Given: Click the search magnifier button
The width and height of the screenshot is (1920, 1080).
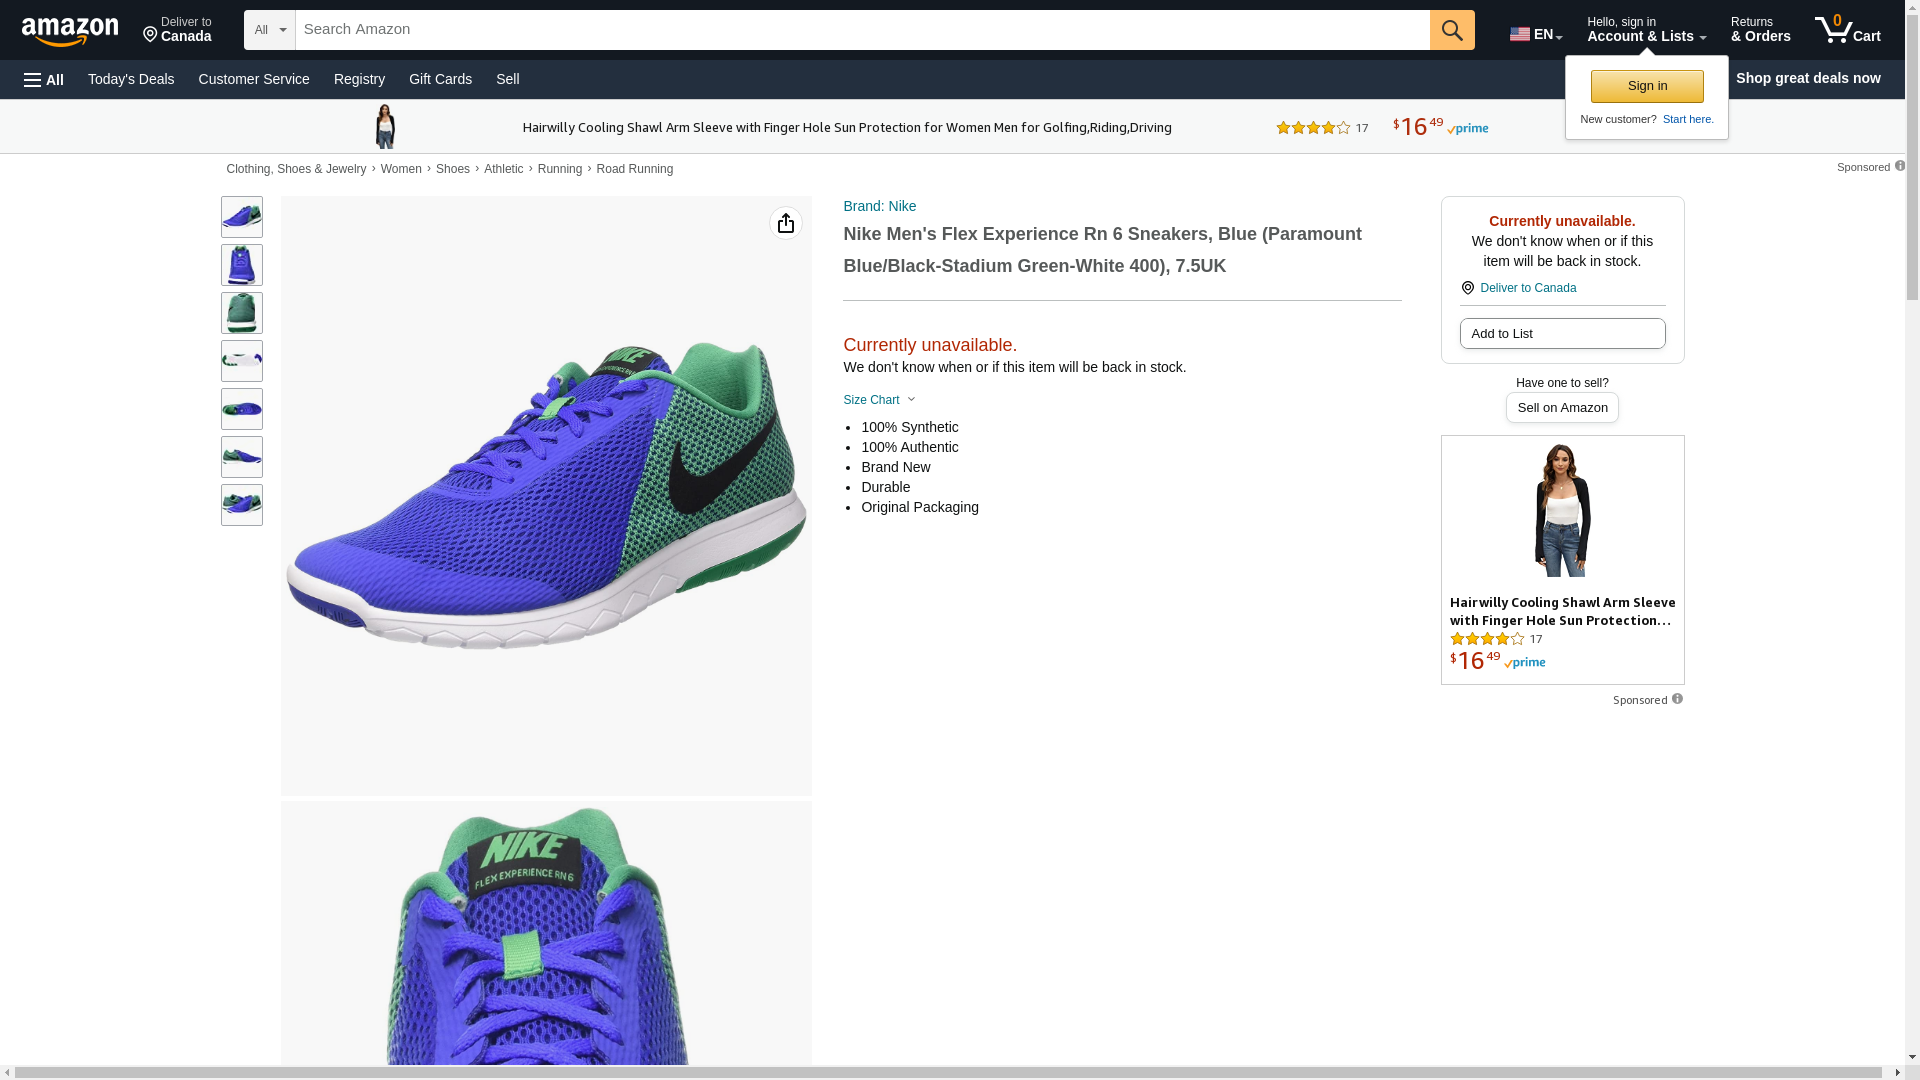Looking at the screenshot, I should point(1451,30).
